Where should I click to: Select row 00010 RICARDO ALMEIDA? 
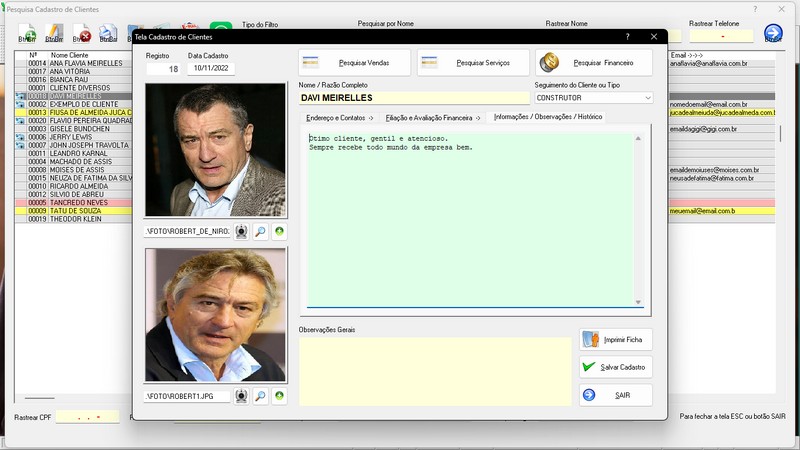tap(75, 186)
